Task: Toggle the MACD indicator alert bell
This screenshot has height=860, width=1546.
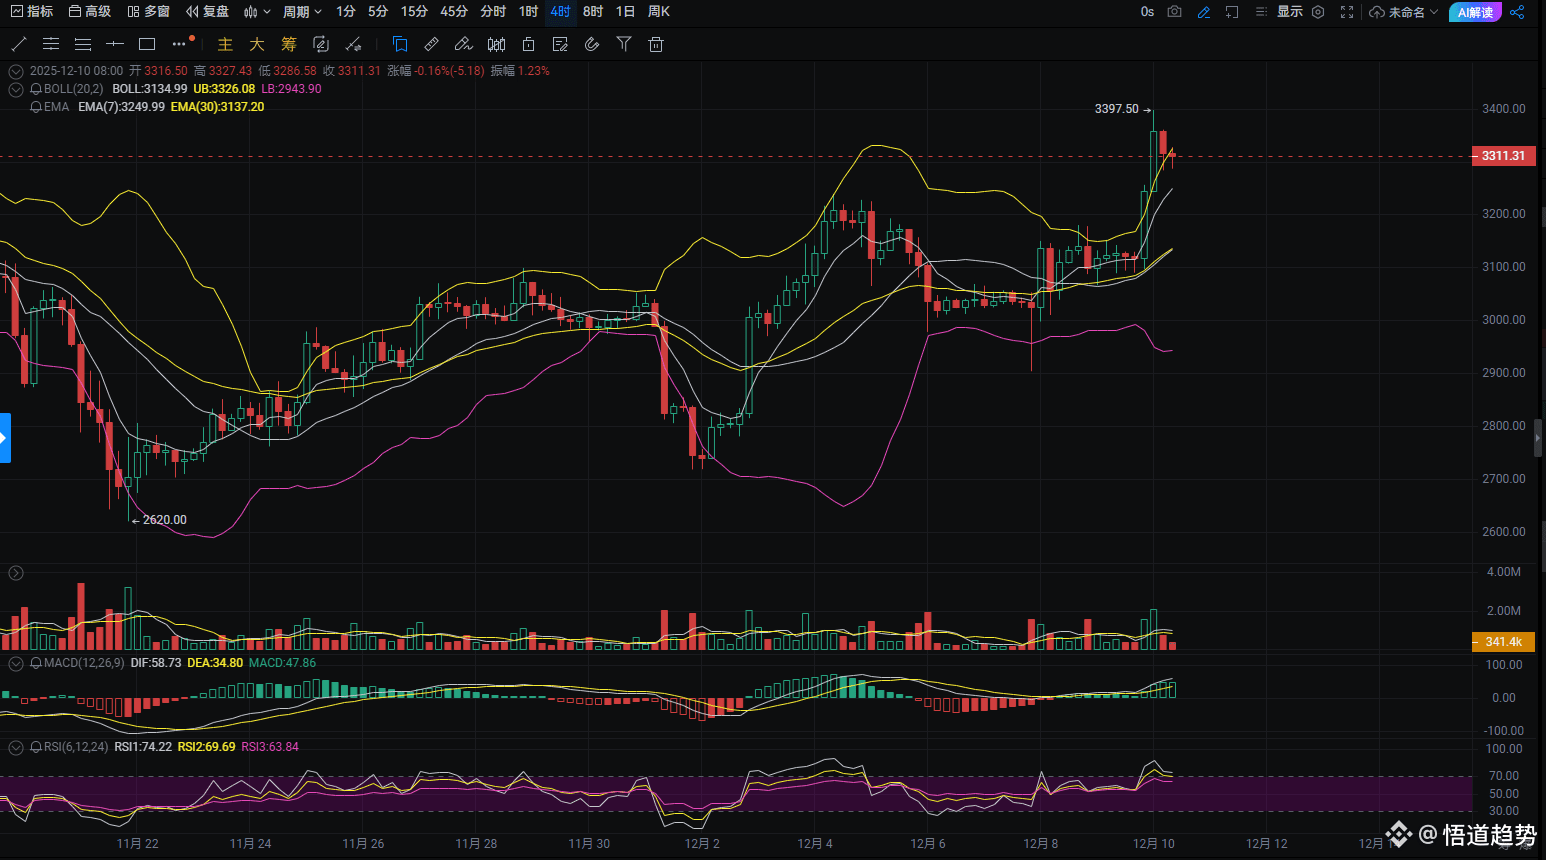Action: (x=36, y=663)
